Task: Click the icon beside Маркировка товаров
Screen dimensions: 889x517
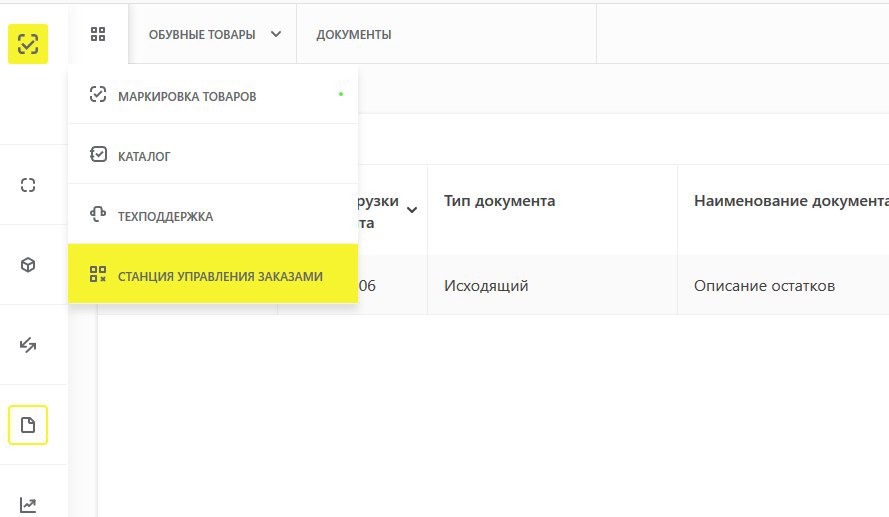Action: point(98,94)
